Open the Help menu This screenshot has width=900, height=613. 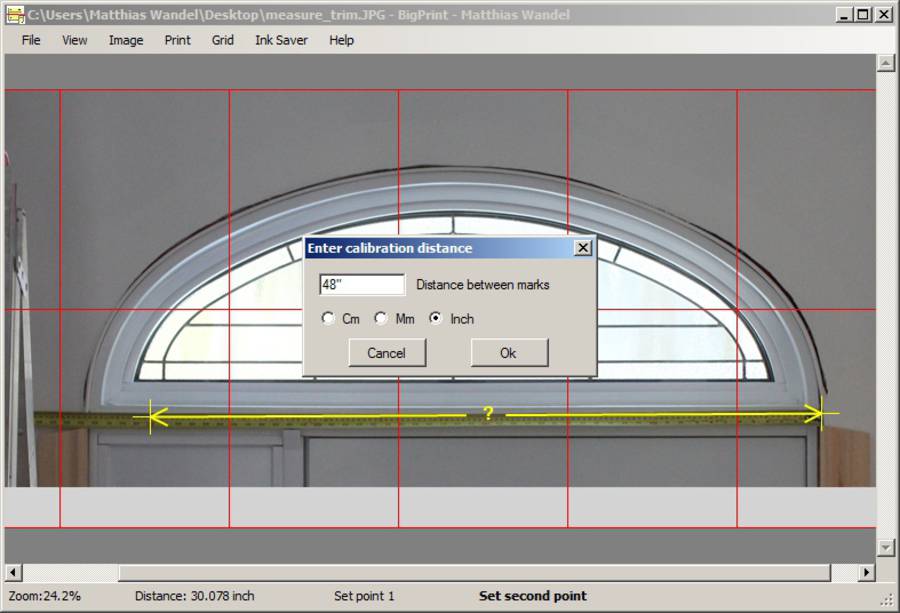(x=342, y=40)
